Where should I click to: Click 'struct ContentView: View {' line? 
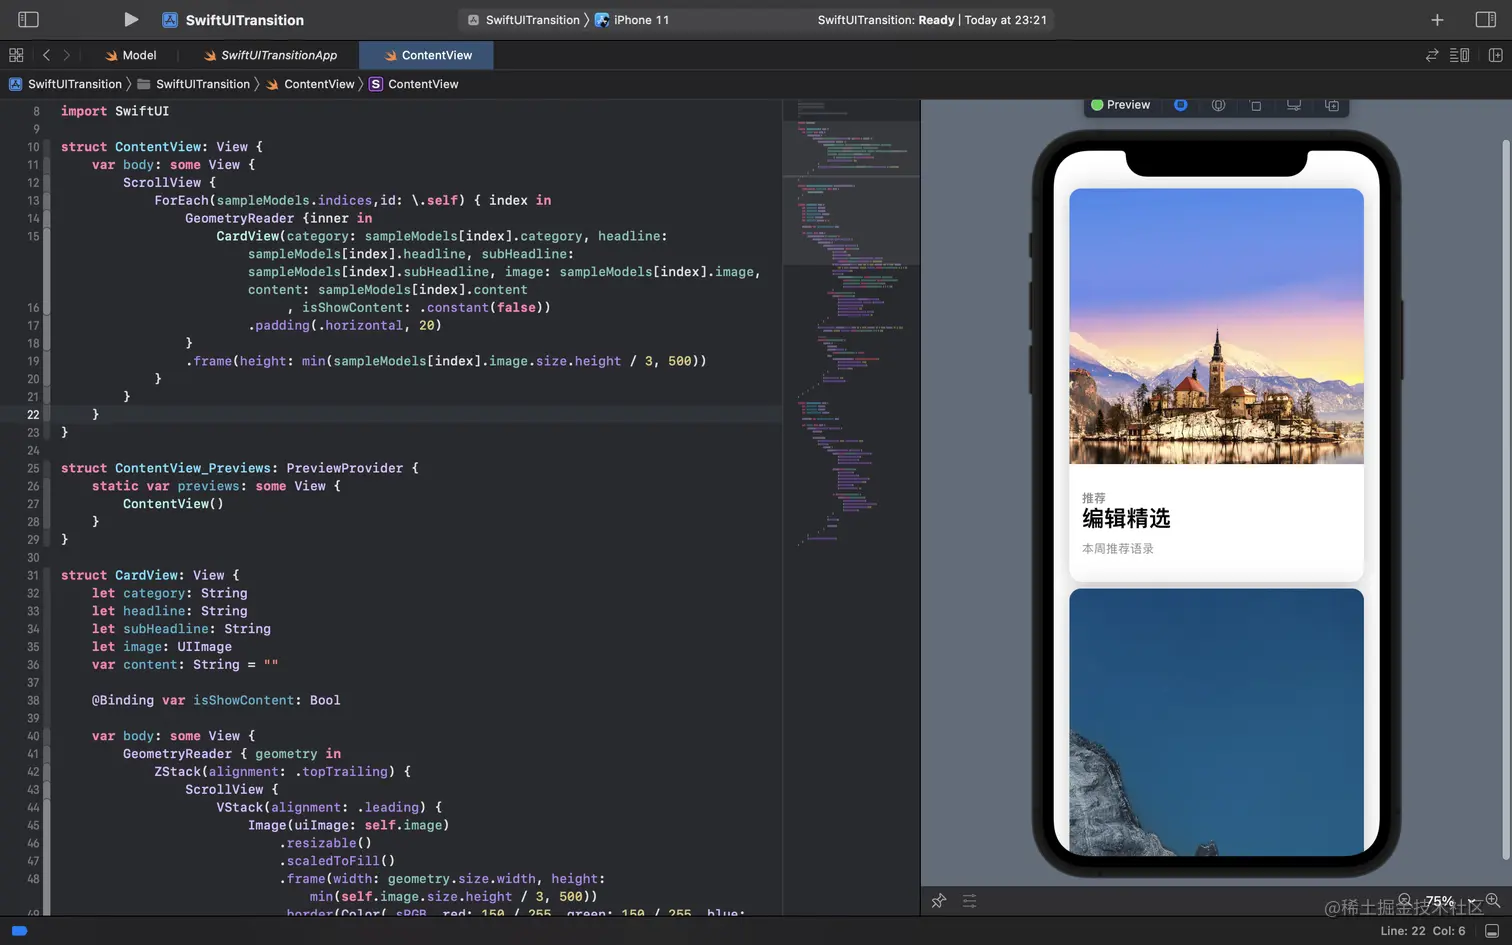point(162,147)
